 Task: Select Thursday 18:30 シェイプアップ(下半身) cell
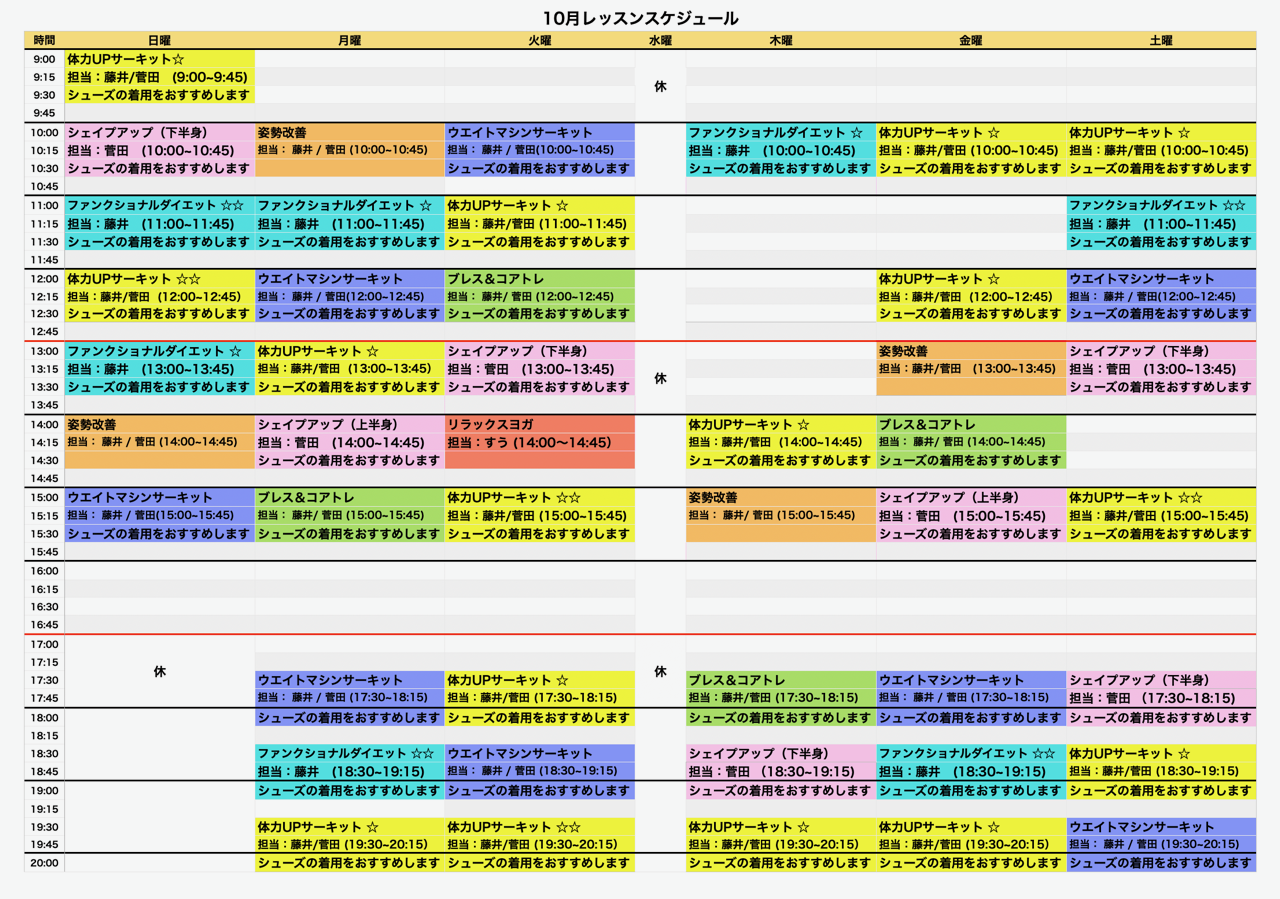781,753
